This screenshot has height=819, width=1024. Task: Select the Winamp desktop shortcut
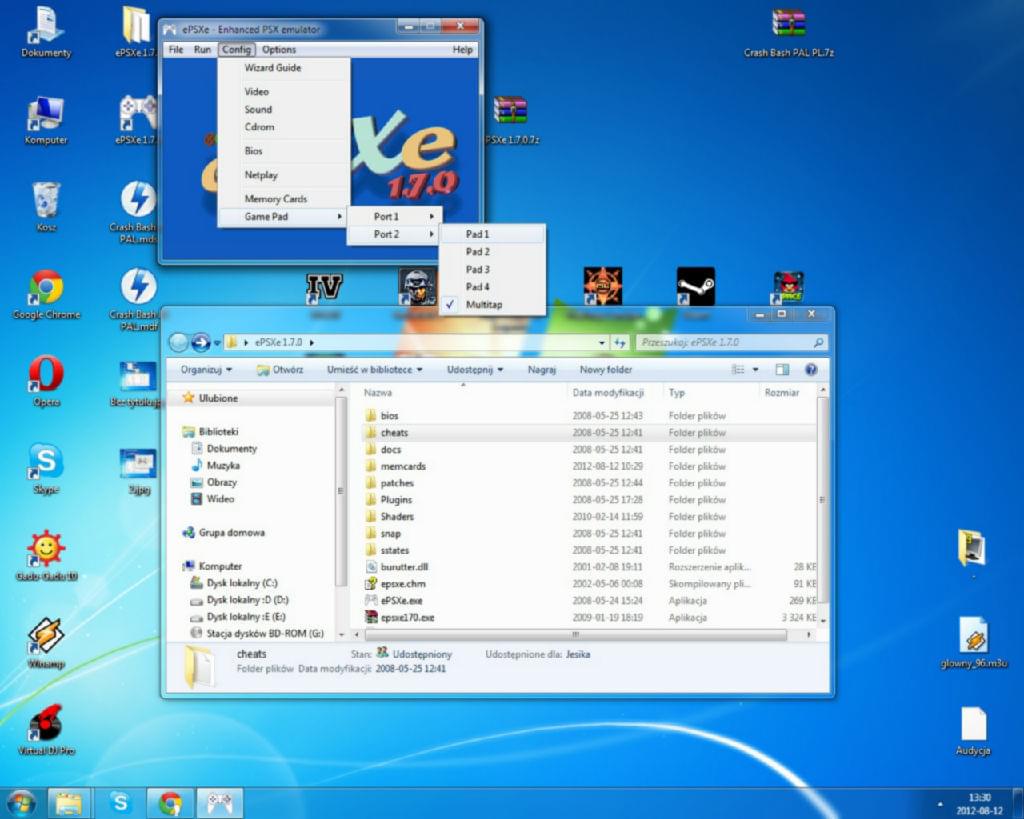46,643
